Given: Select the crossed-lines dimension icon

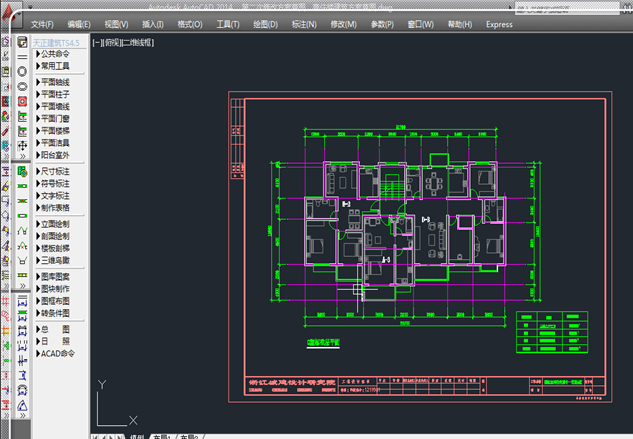Looking at the screenshot, I should [x=22, y=361].
